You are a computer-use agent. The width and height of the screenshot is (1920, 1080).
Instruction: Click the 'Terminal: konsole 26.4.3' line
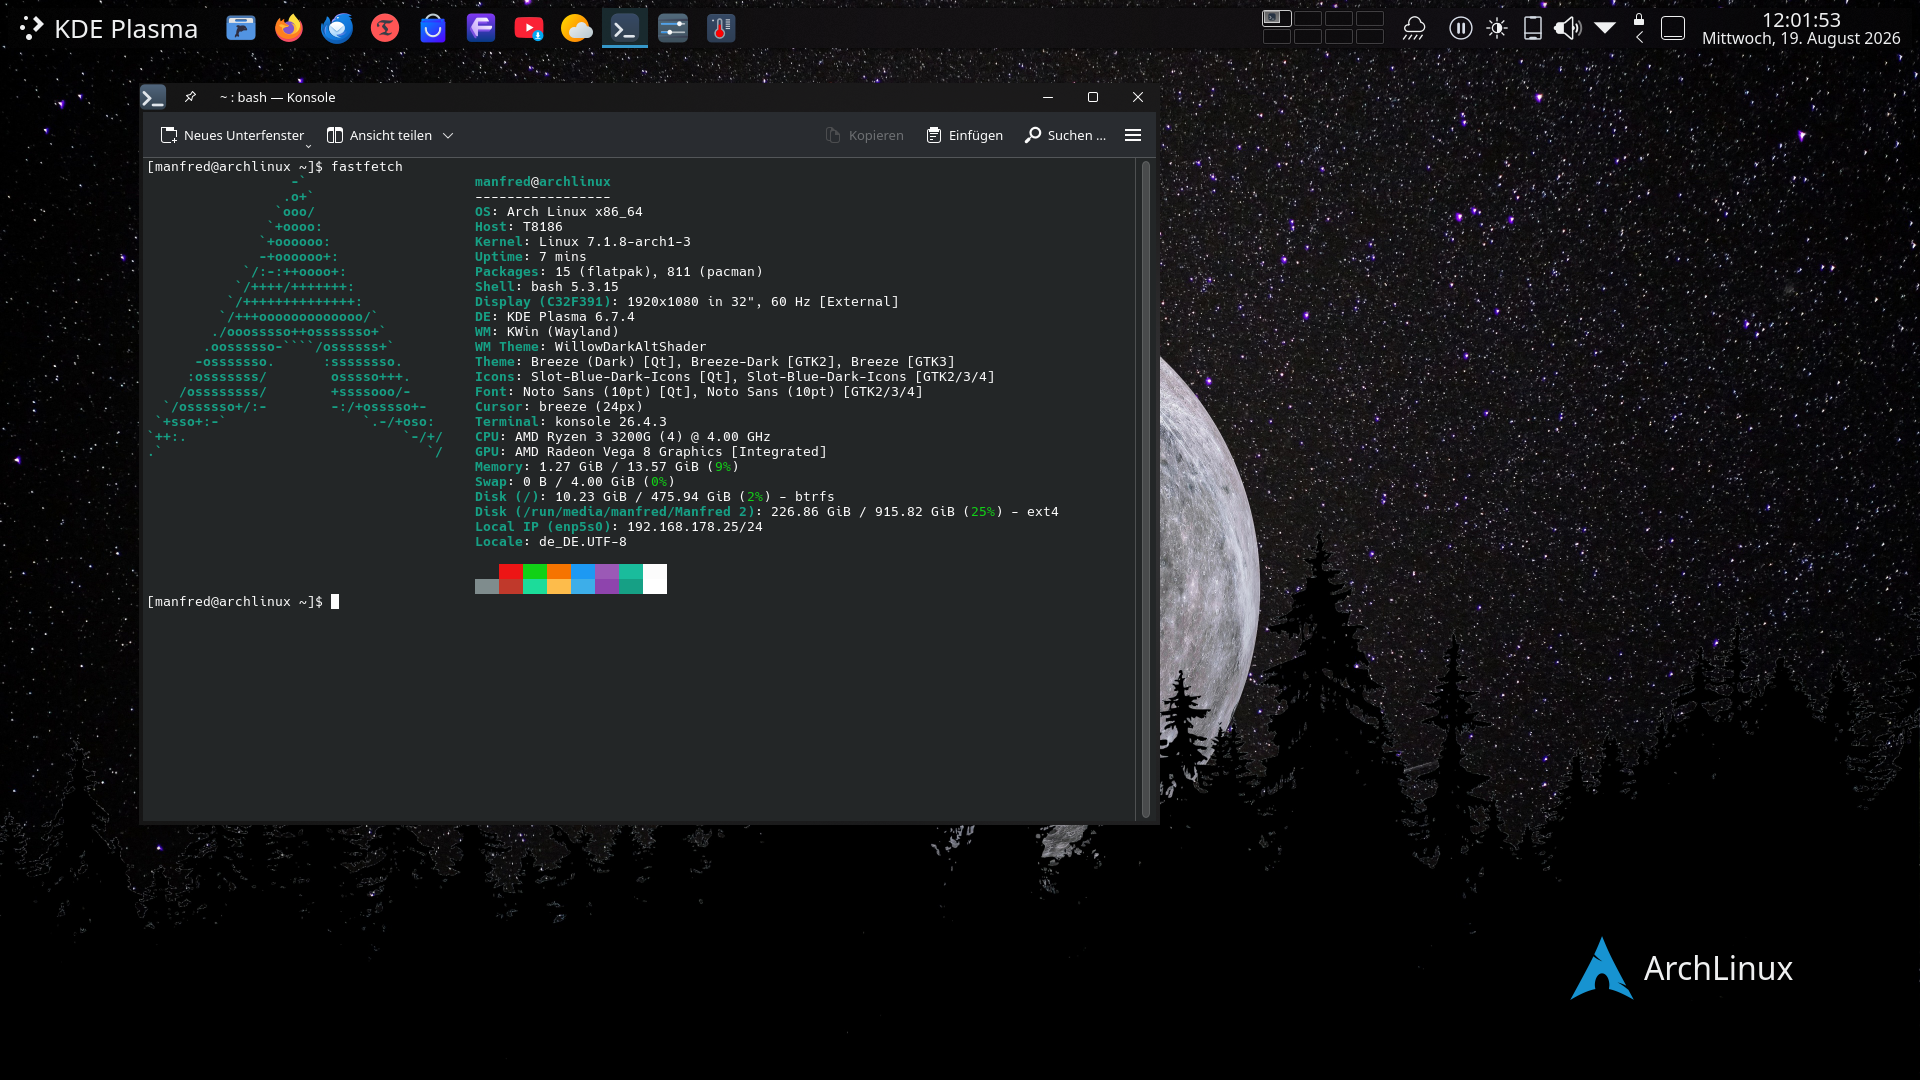pos(571,422)
